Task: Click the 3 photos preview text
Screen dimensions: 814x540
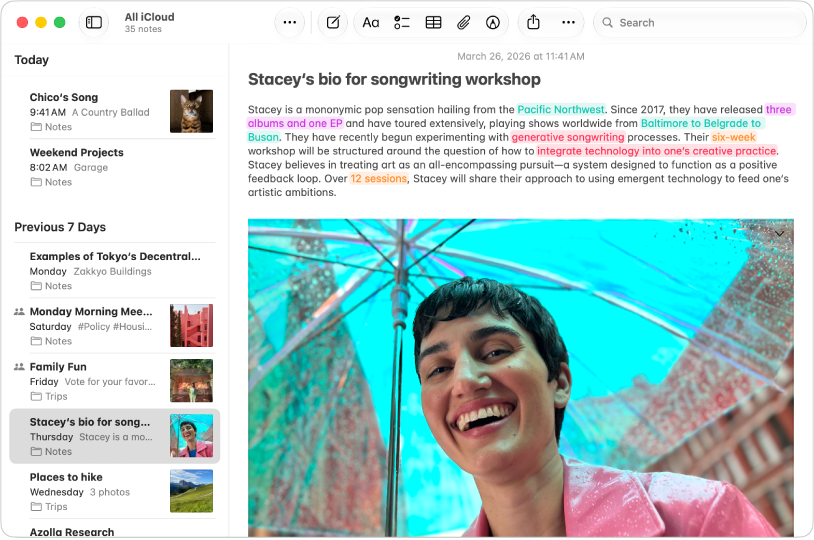Action: tap(110, 492)
